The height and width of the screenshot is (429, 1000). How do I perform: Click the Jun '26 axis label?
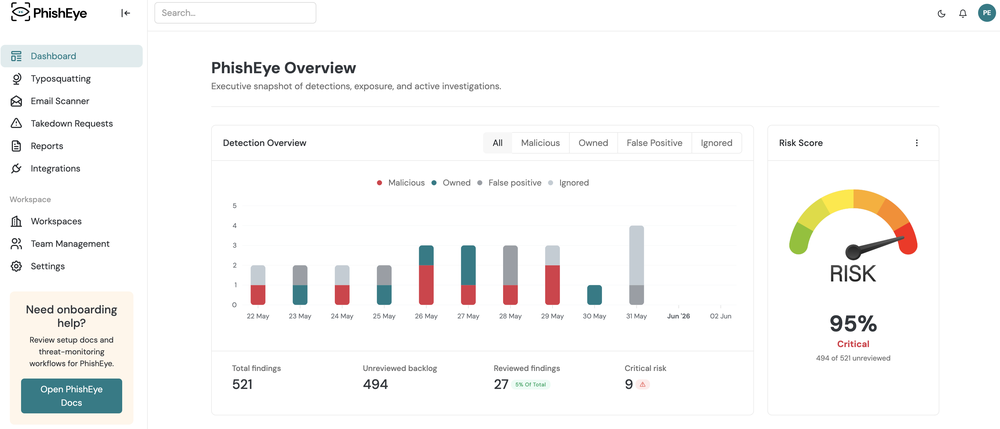coord(679,316)
